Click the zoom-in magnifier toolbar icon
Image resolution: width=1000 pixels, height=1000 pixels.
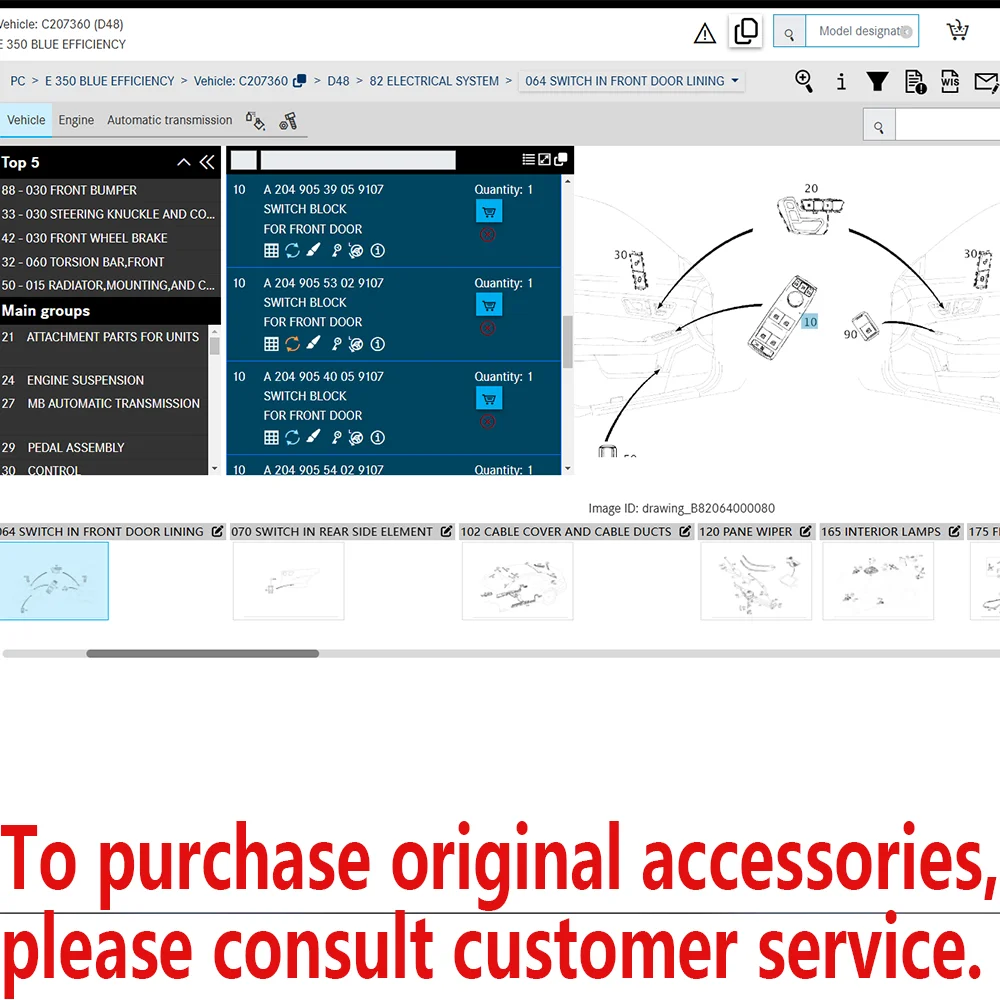click(804, 81)
